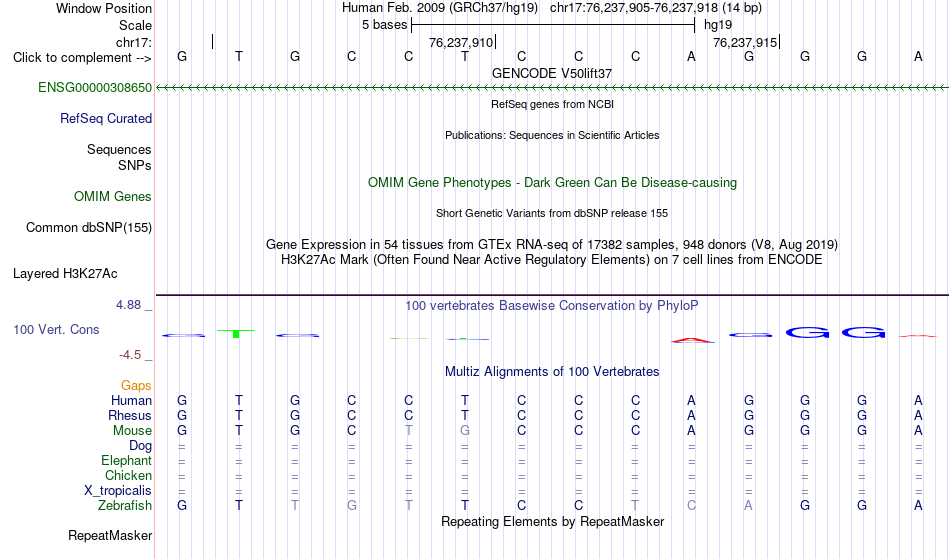This screenshot has width=950, height=559.
Task: Click the GTEx Gene Expression track title
Action: point(552,245)
